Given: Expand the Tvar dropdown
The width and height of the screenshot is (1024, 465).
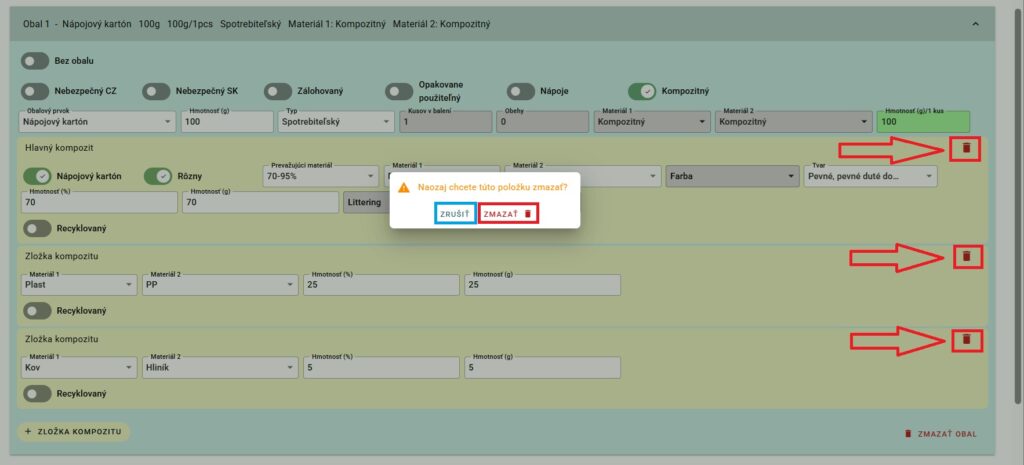Looking at the screenshot, I should [x=870, y=176].
